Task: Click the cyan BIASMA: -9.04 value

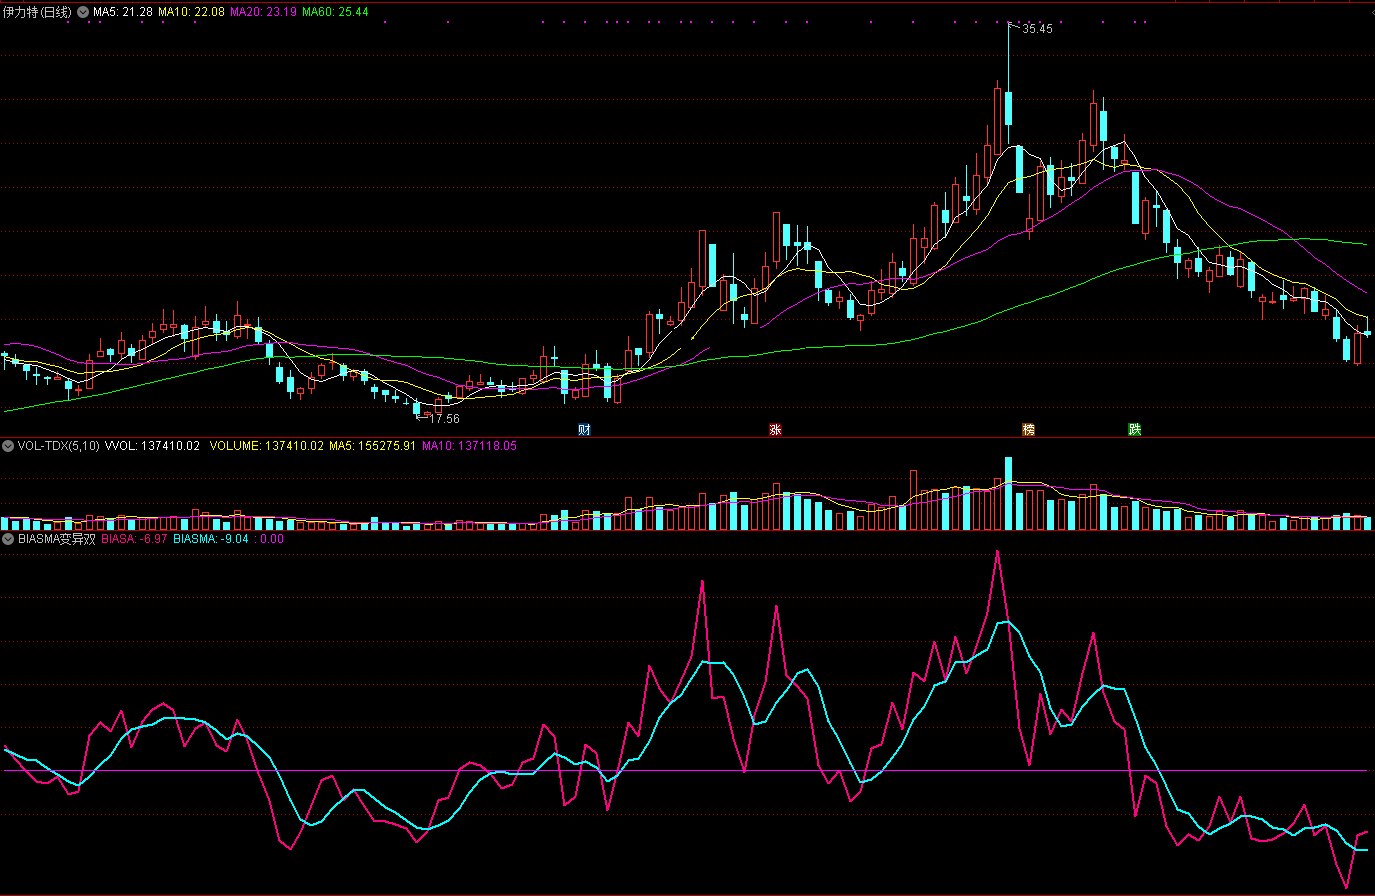Action: (211, 539)
